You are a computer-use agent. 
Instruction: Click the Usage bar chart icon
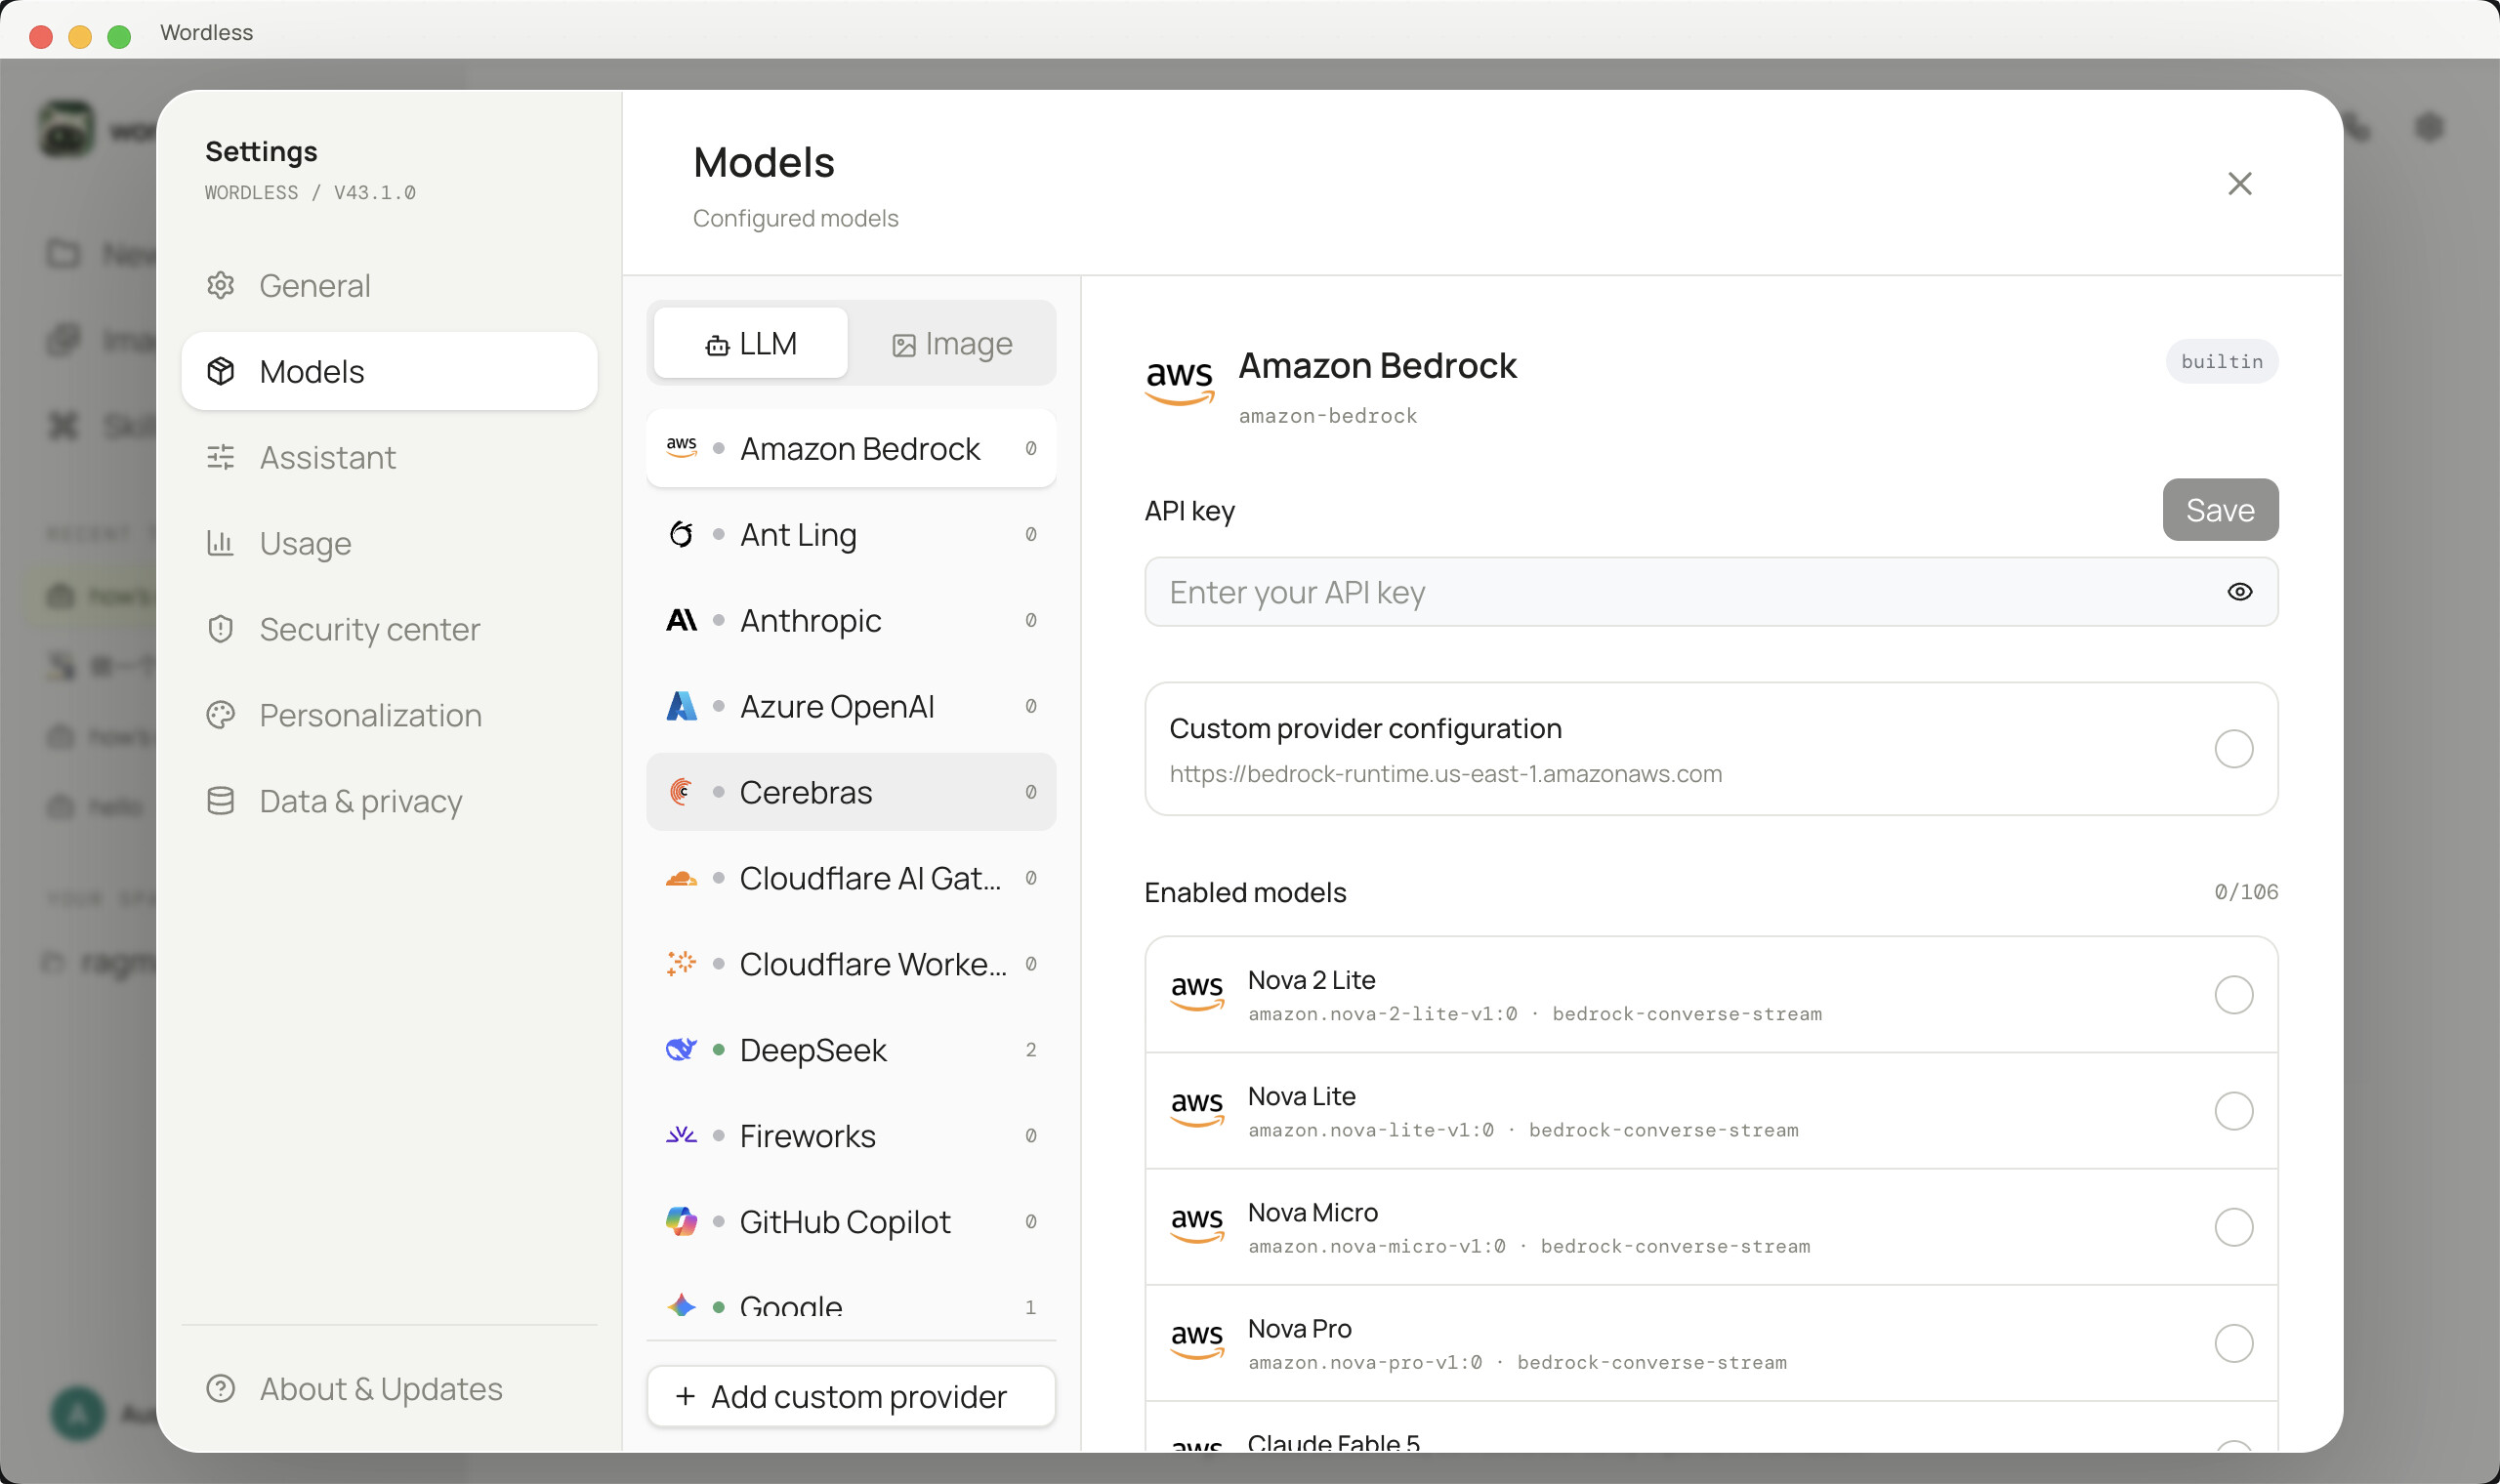click(x=221, y=544)
